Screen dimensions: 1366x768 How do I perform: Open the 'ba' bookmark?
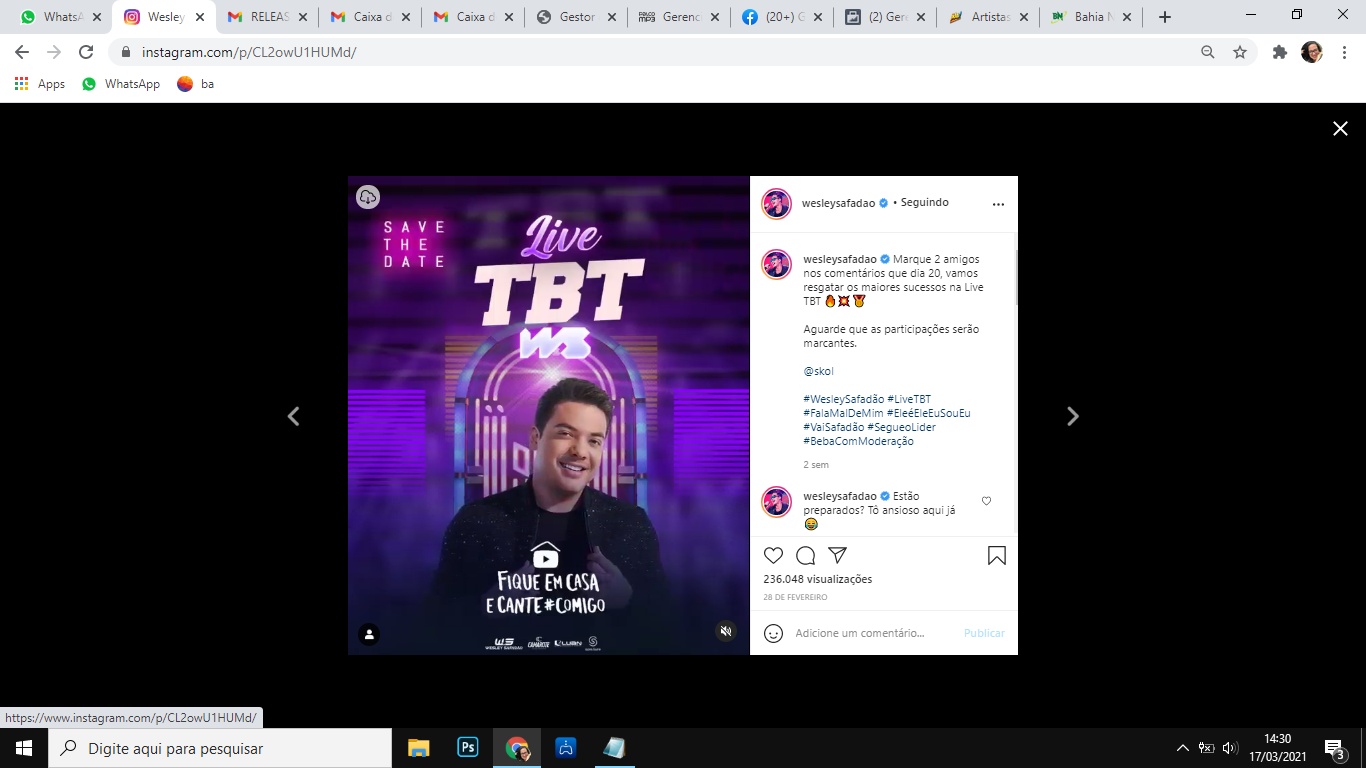(x=196, y=84)
